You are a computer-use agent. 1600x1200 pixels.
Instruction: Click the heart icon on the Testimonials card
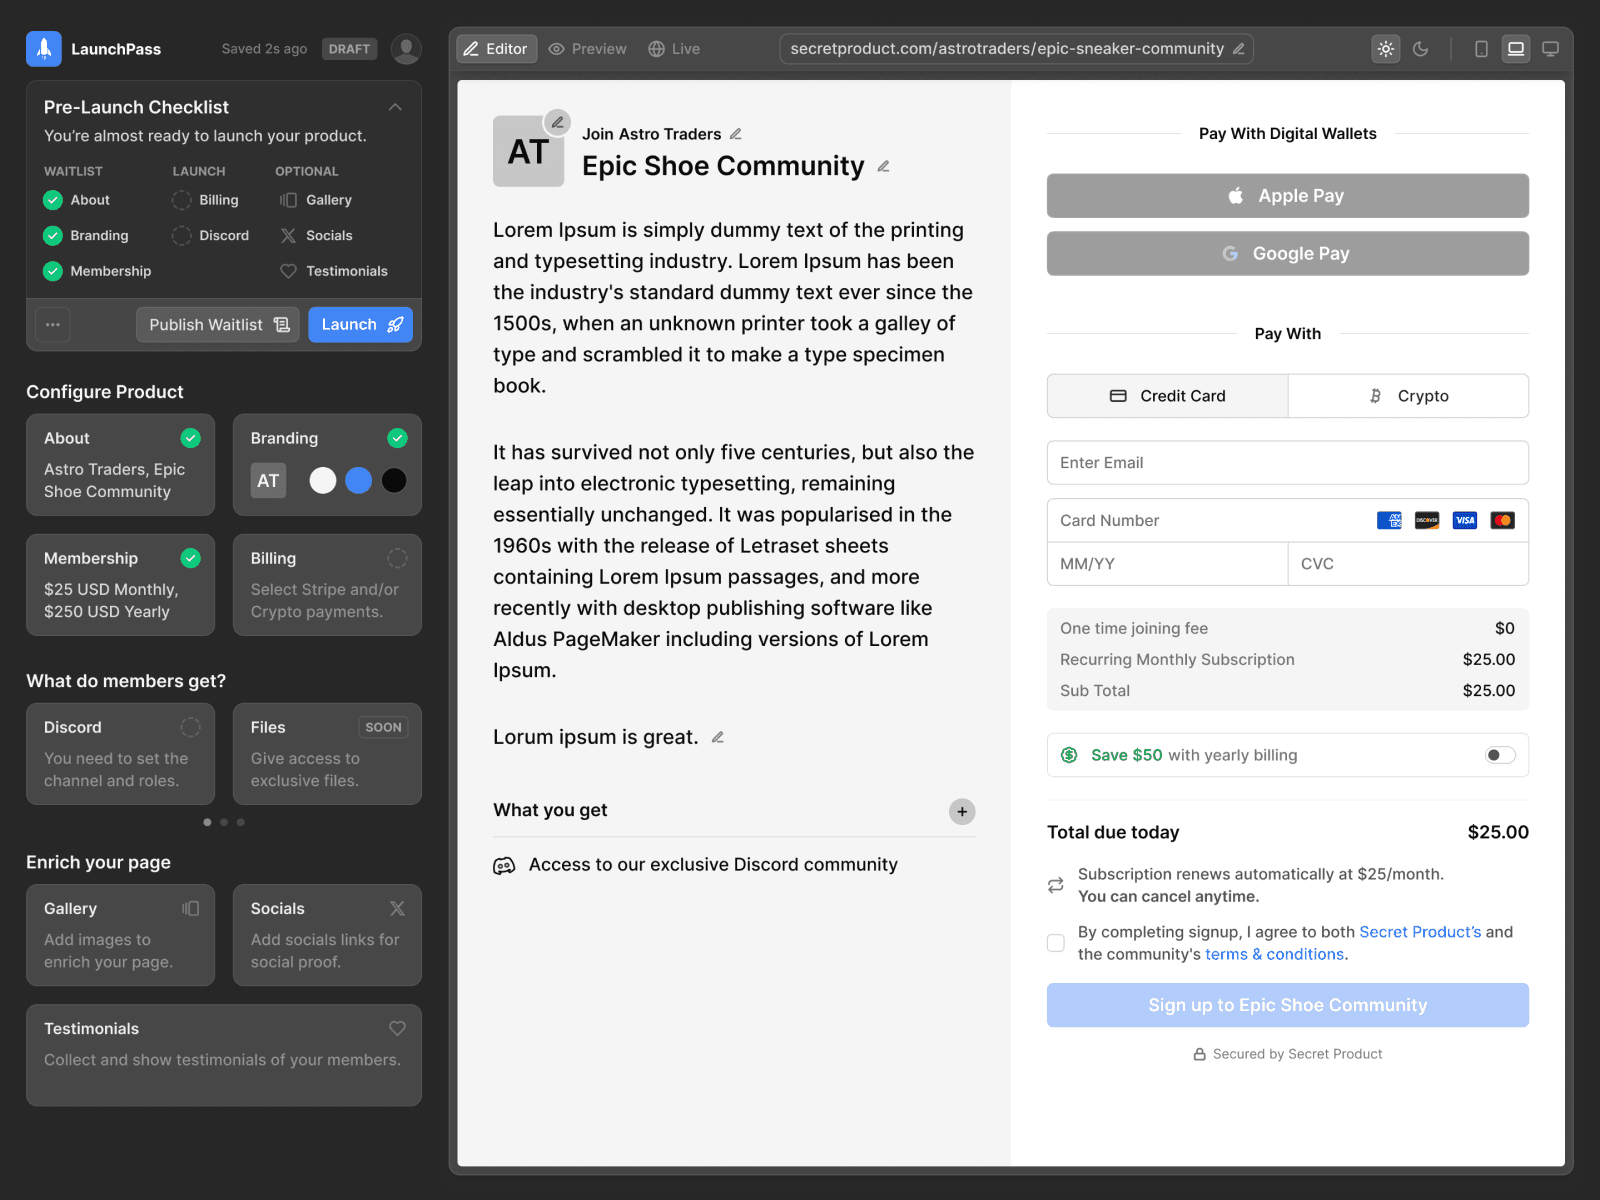pyautogui.click(x=397, y=1028)
